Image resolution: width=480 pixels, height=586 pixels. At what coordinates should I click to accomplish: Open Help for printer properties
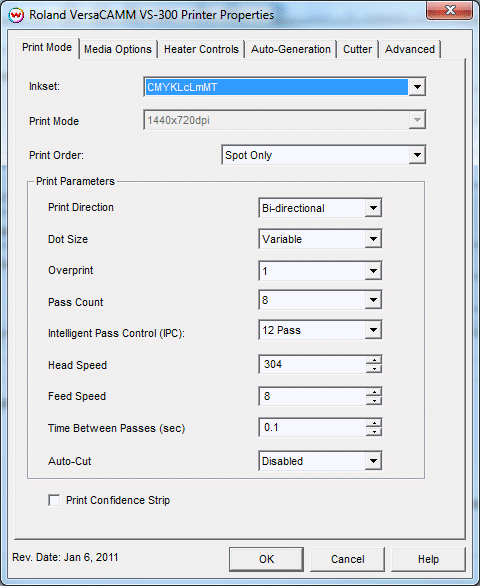coord(428,559)
